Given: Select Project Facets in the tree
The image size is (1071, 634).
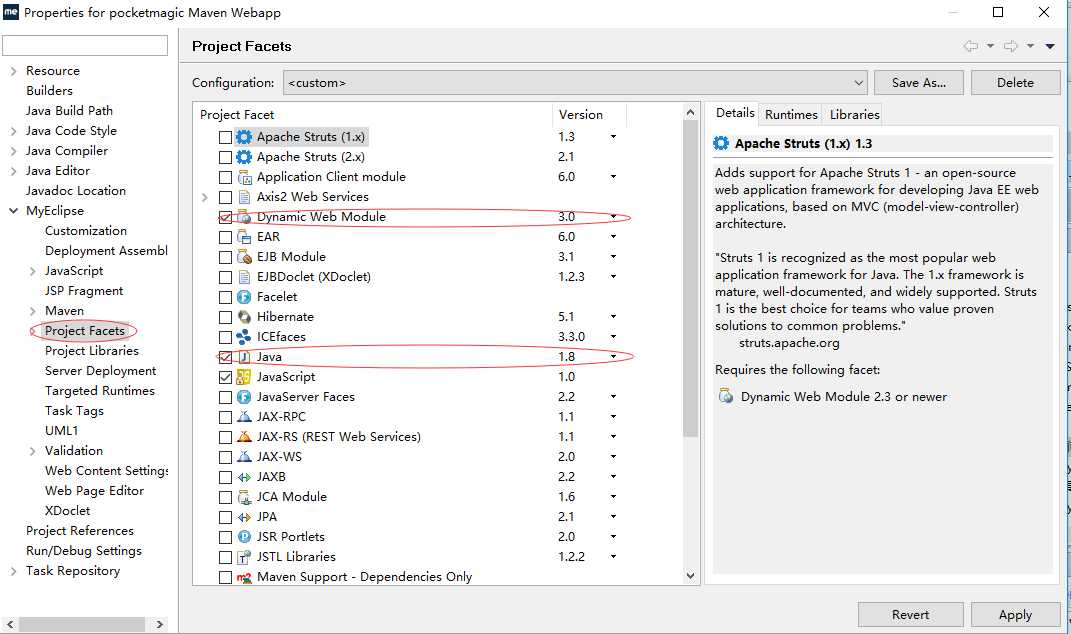Looking at the screenshot, I should point(85,331).
